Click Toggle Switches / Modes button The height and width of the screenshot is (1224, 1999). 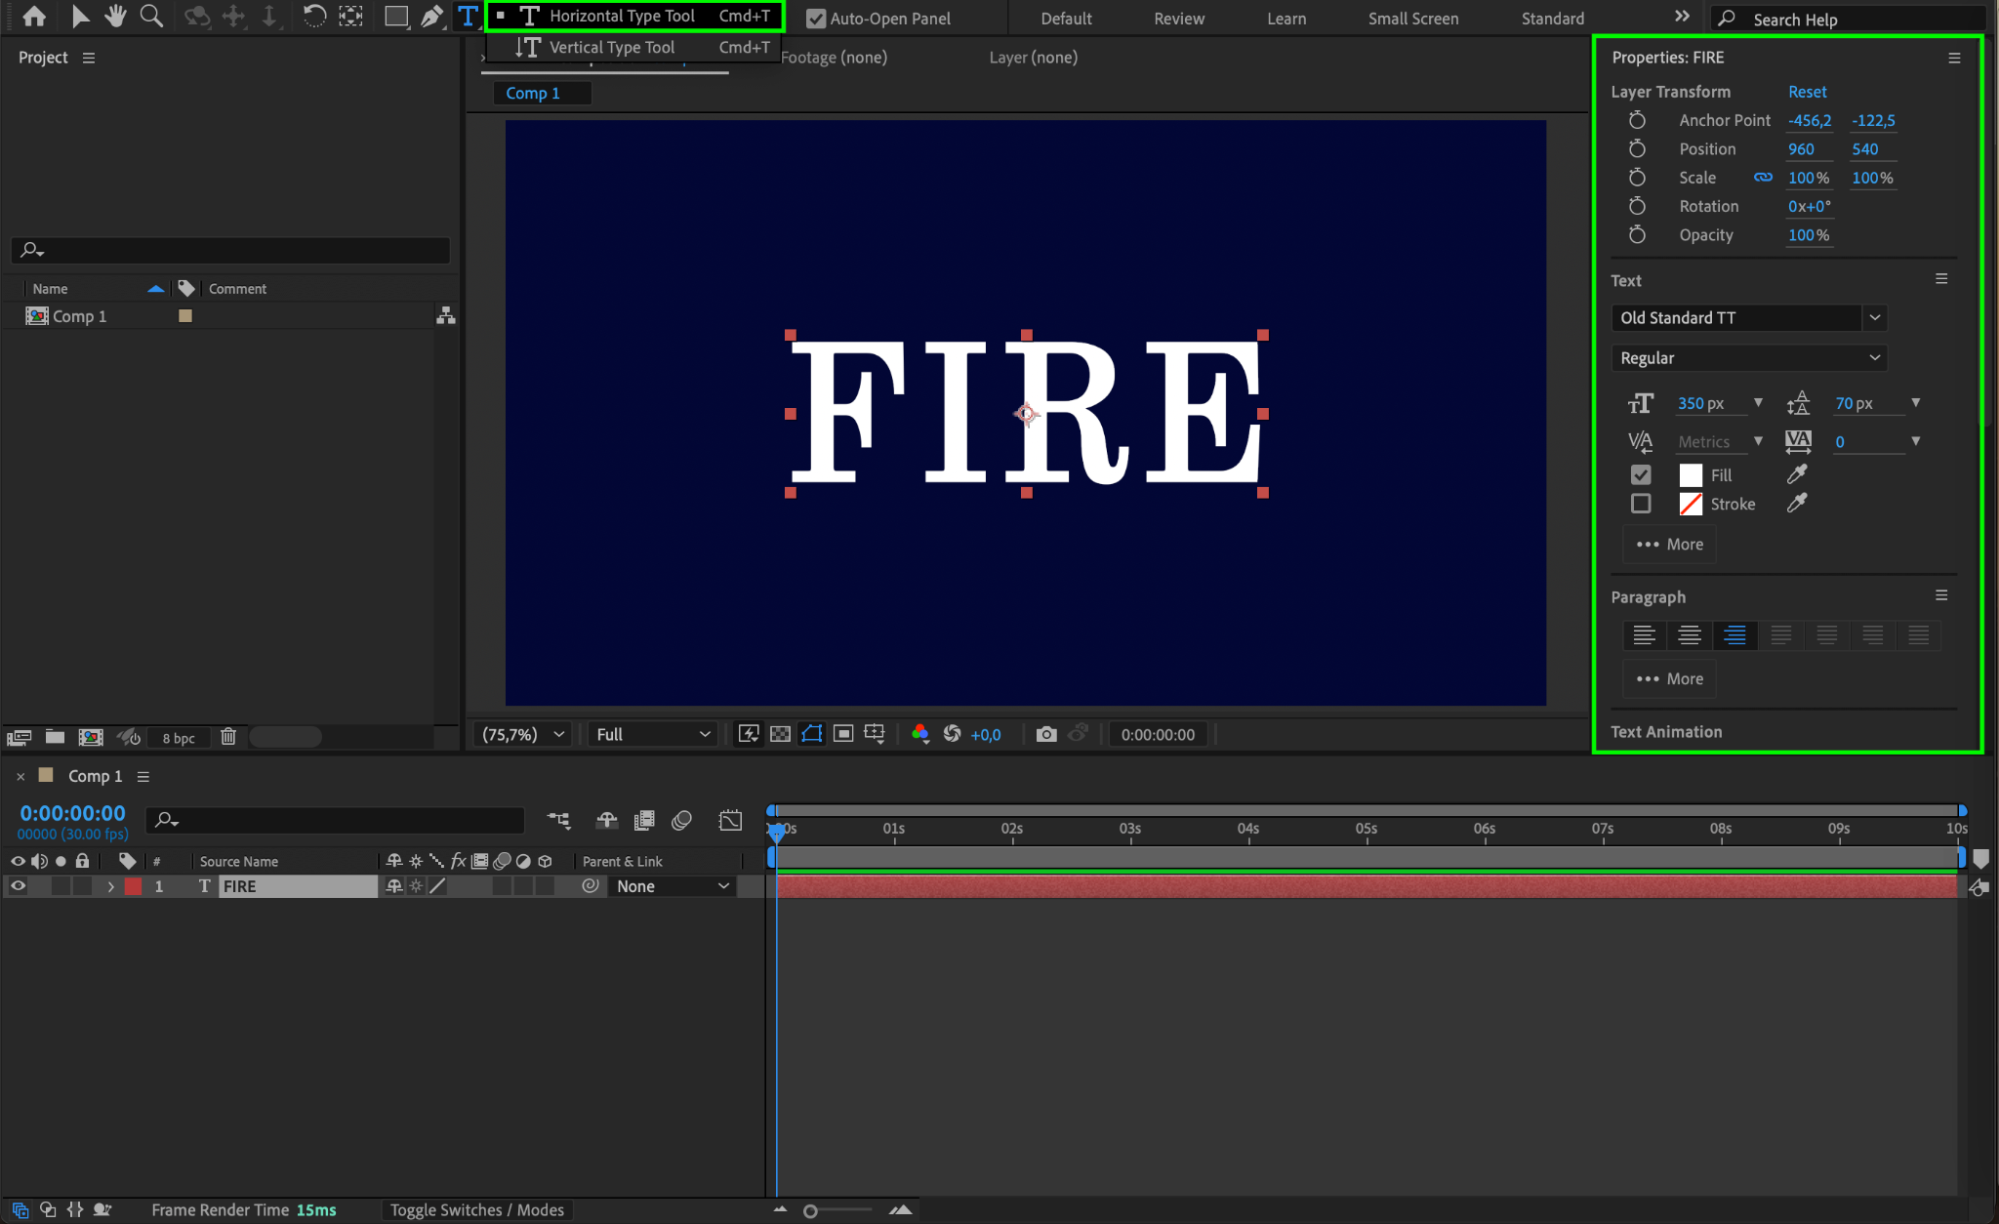(477, 1210)
